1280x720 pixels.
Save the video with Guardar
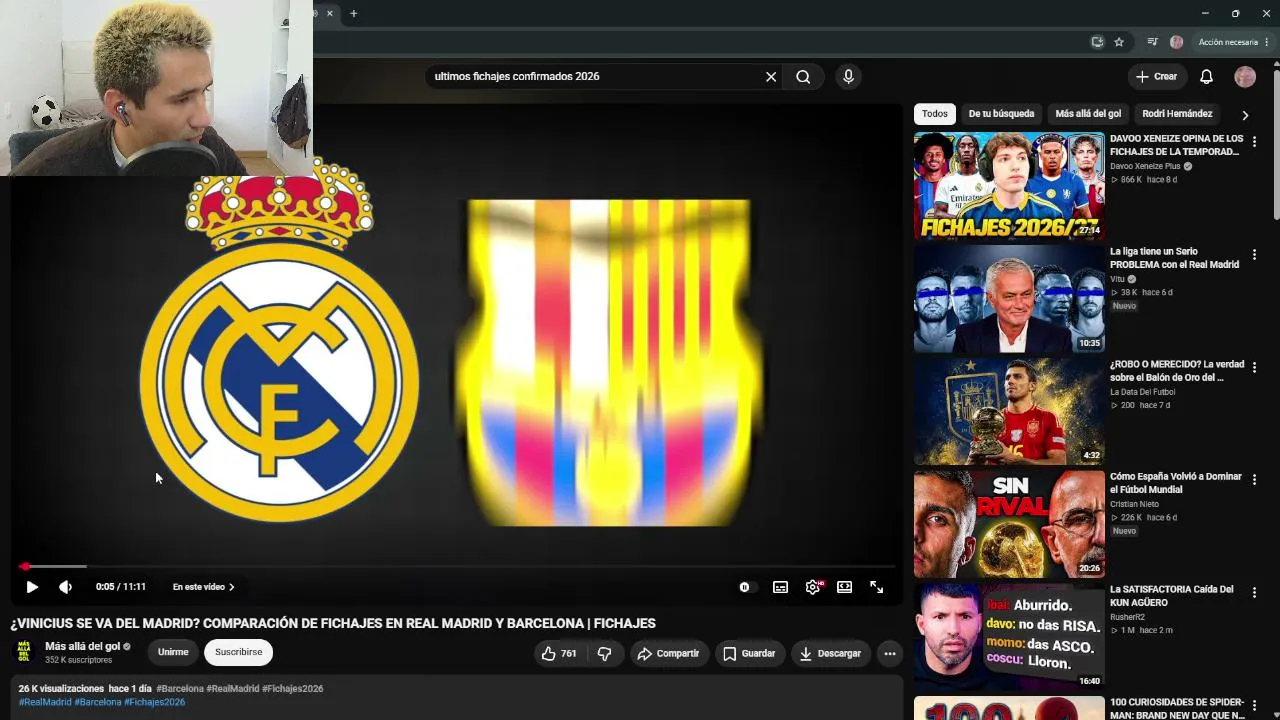pos(749,653)
